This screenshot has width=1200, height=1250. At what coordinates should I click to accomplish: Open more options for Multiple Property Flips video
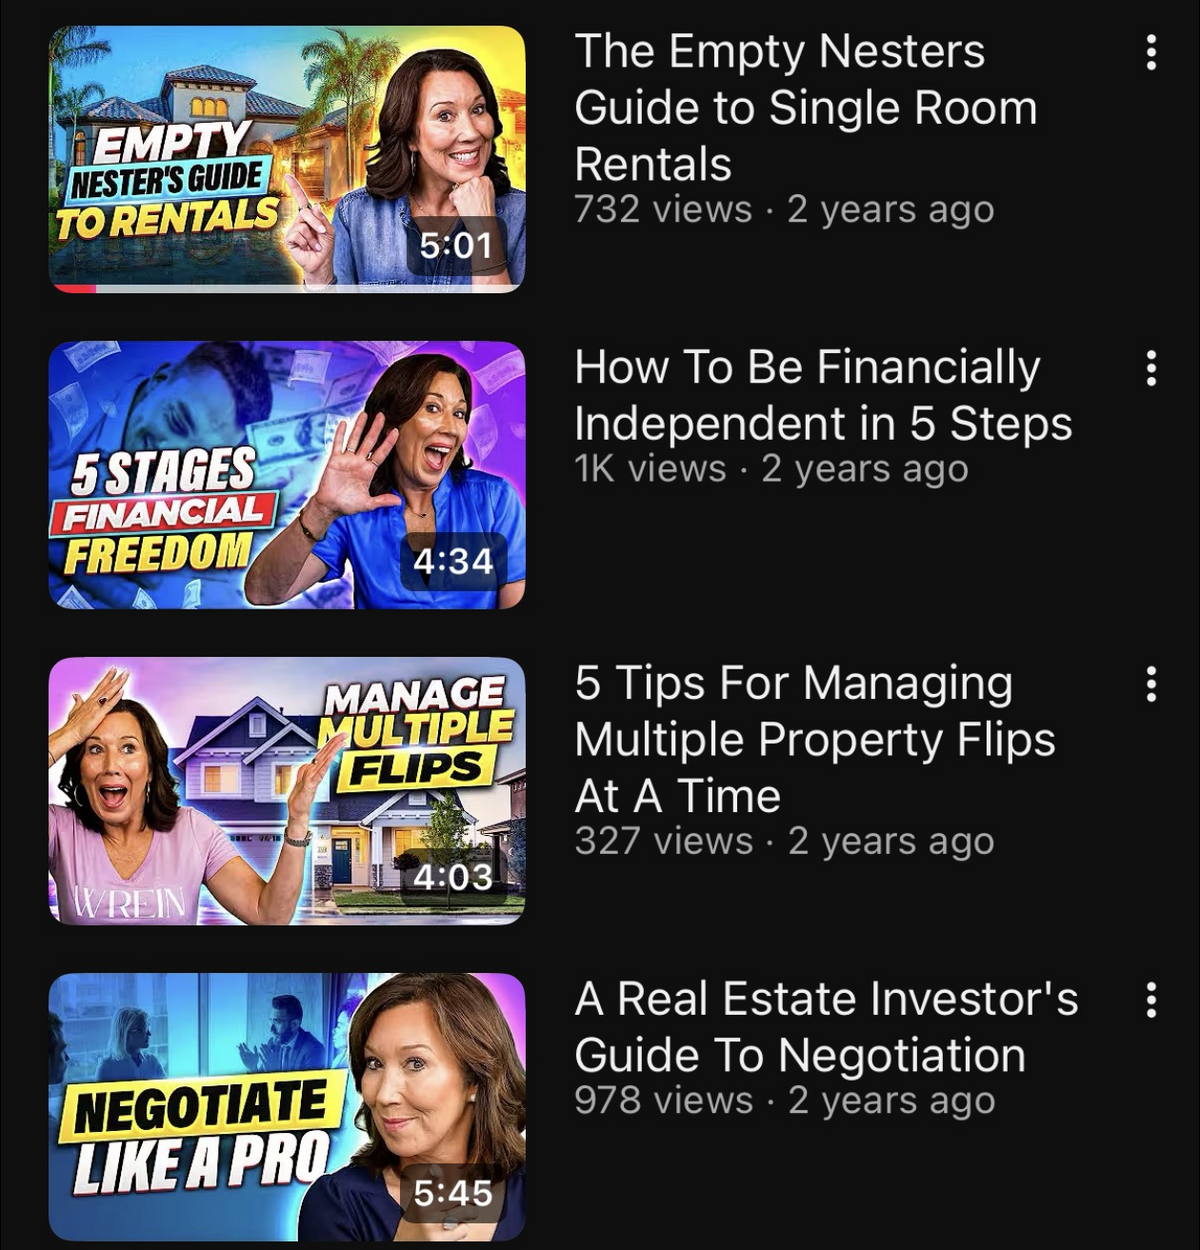[x=1151, y=684]
